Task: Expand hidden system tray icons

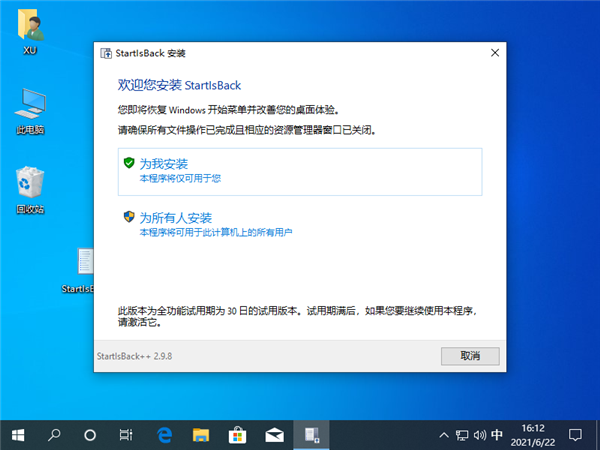Action: 443,435
